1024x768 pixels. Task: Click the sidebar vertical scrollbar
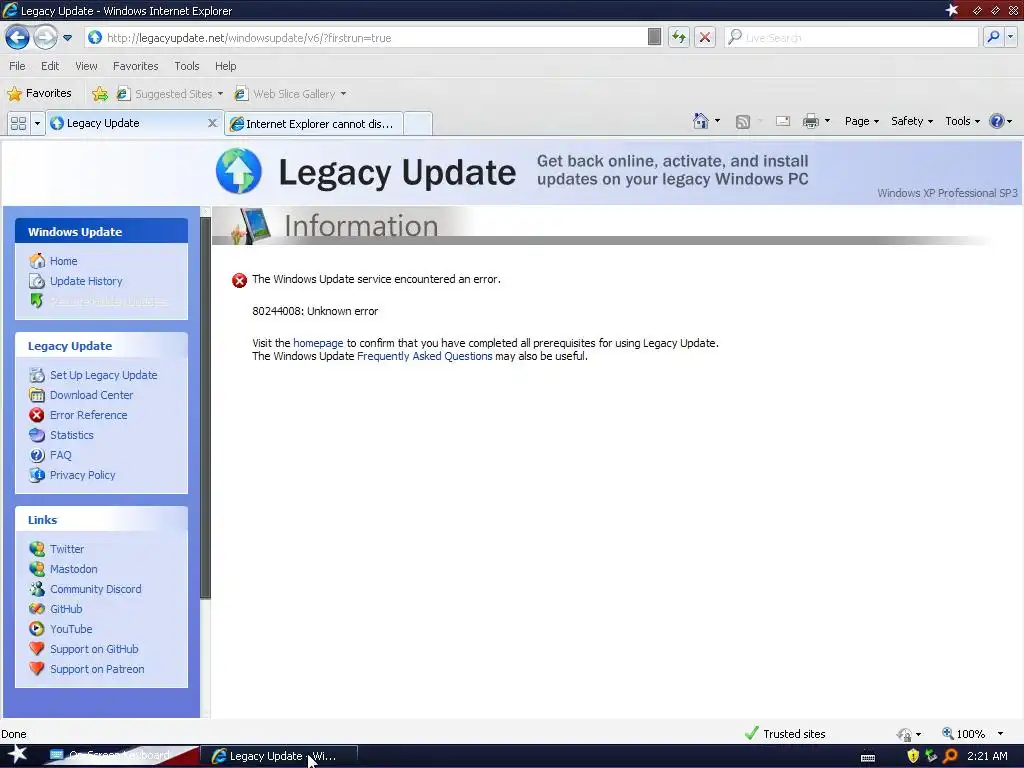pyautogui.click(x=206, y=408)
